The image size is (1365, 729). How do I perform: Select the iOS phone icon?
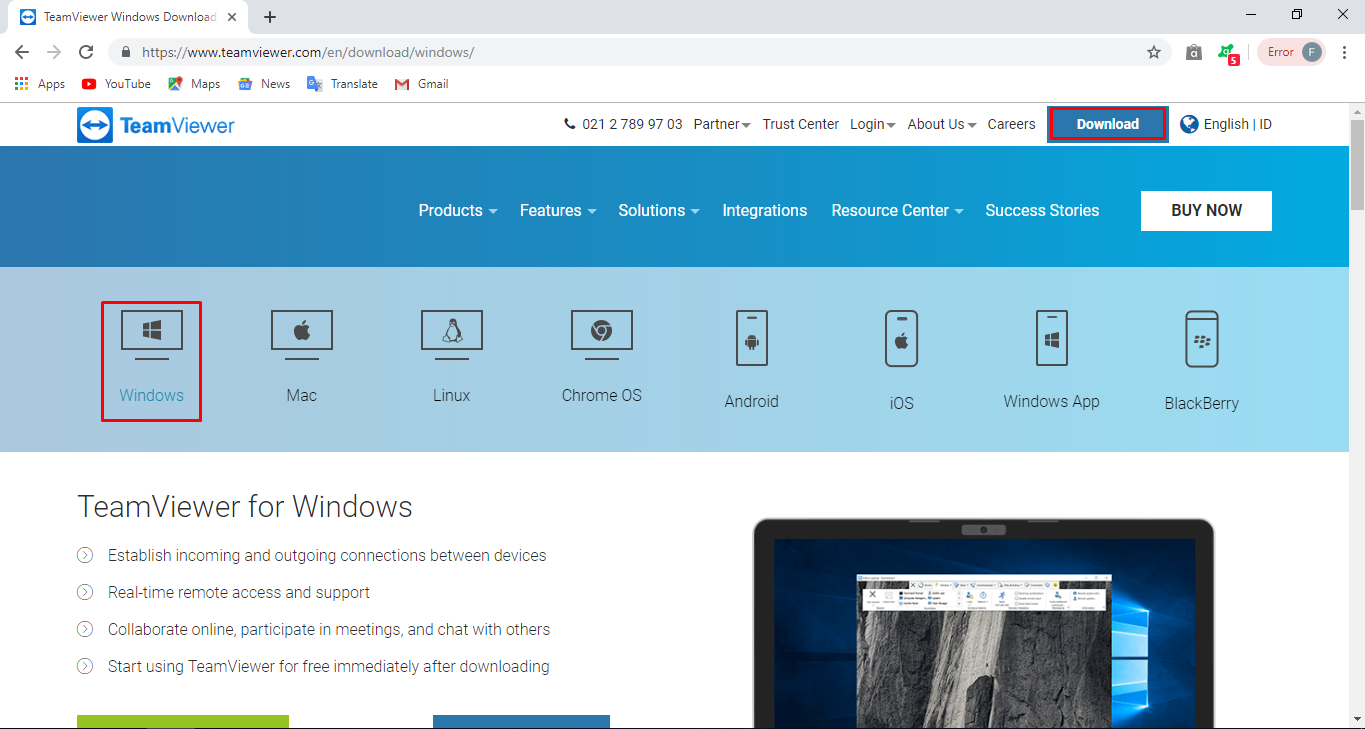pos(902,338)
